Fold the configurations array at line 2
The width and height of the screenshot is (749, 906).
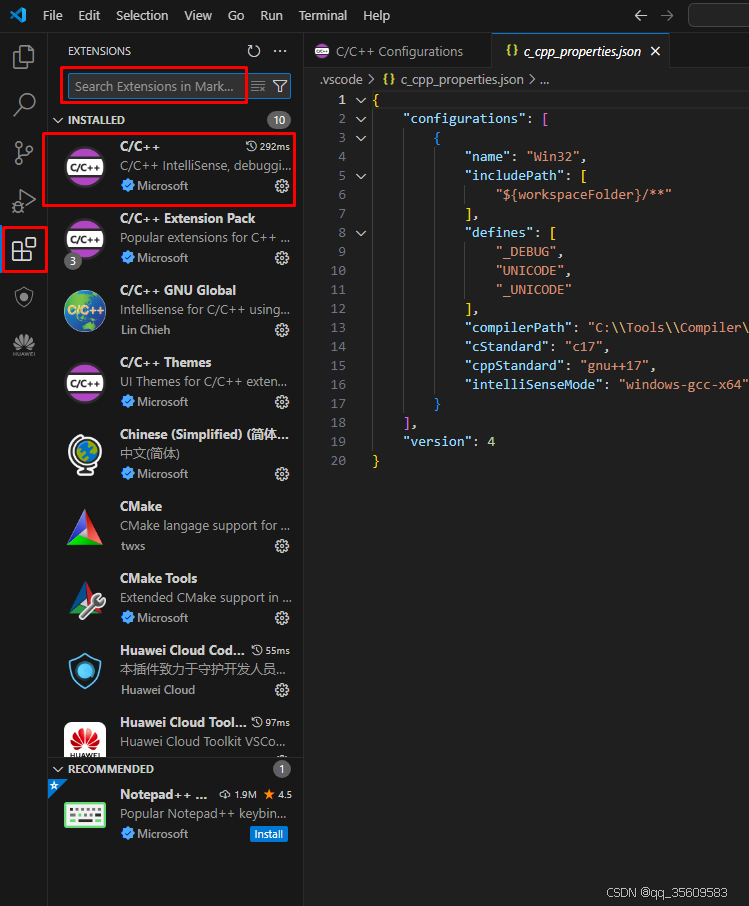click(x=361, y=119)
